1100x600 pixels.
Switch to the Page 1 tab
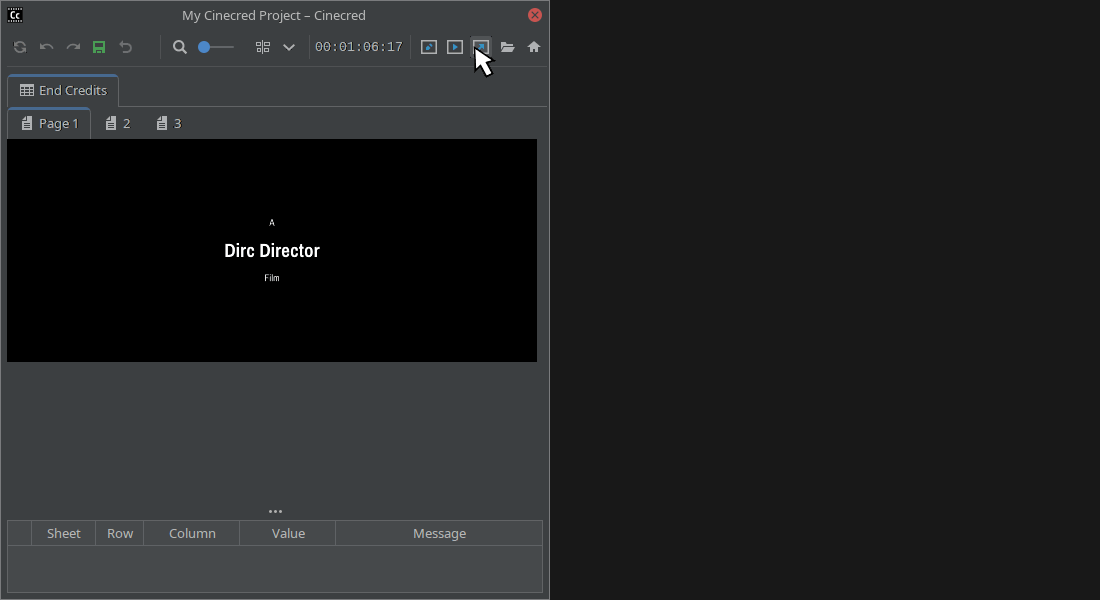[x=49, y=124]
